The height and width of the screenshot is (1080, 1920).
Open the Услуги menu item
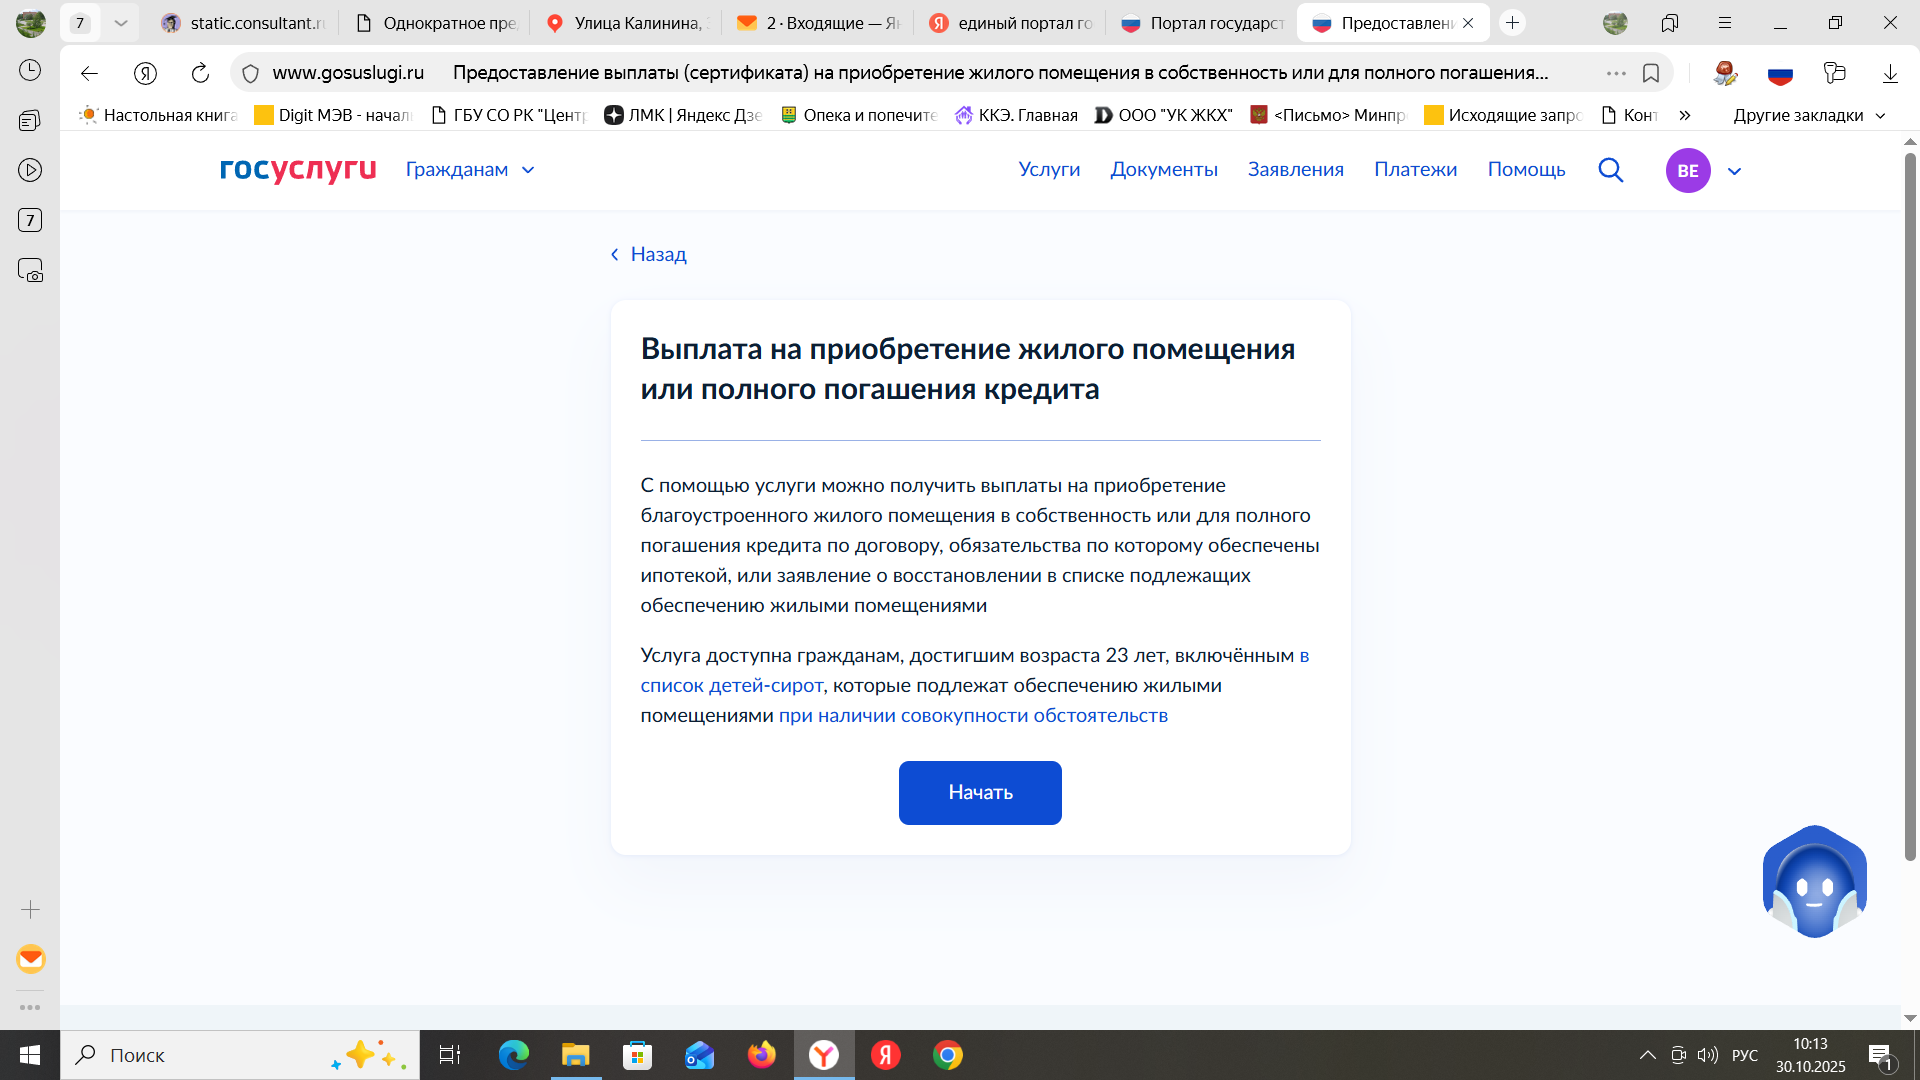[1049, 170]
